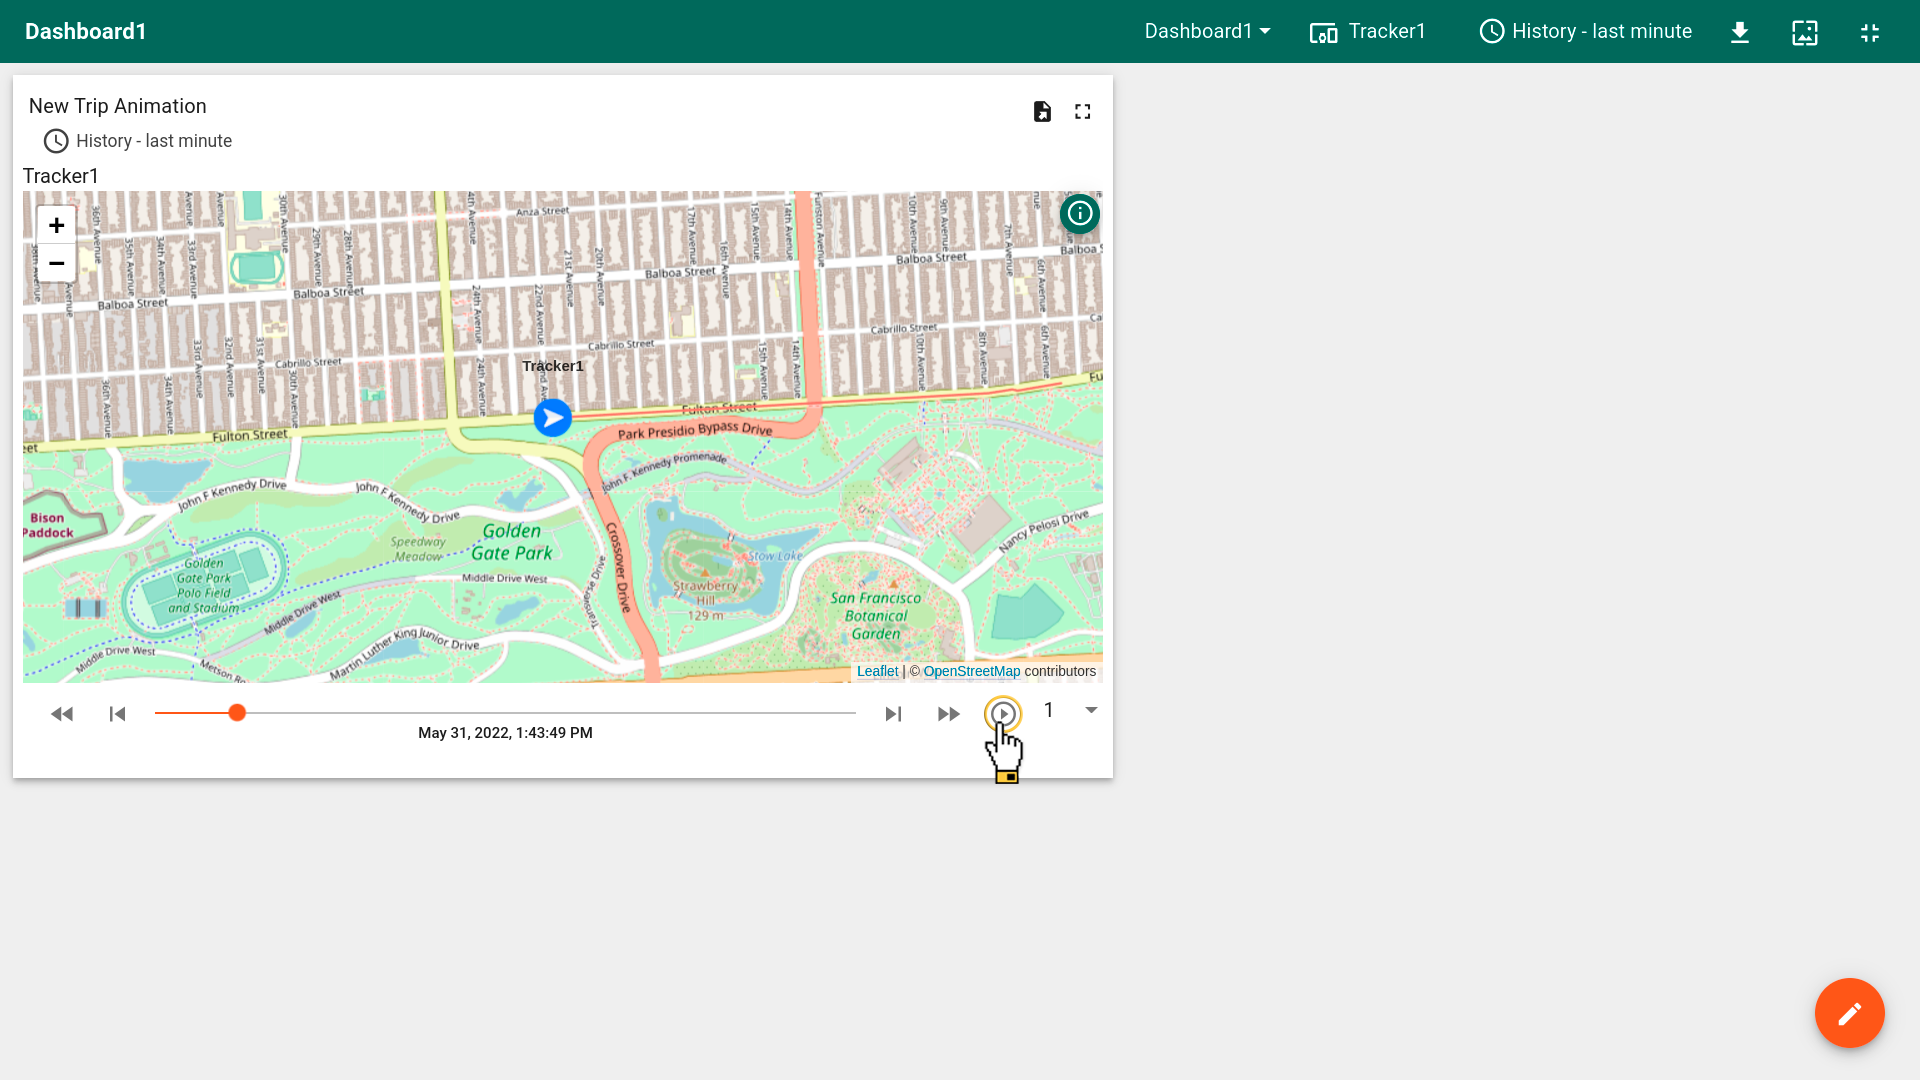The width and height of the screenshot is (1920, 1080).
Task: Open the OpenStreetMap attribution link
Action: pos(971,672)
